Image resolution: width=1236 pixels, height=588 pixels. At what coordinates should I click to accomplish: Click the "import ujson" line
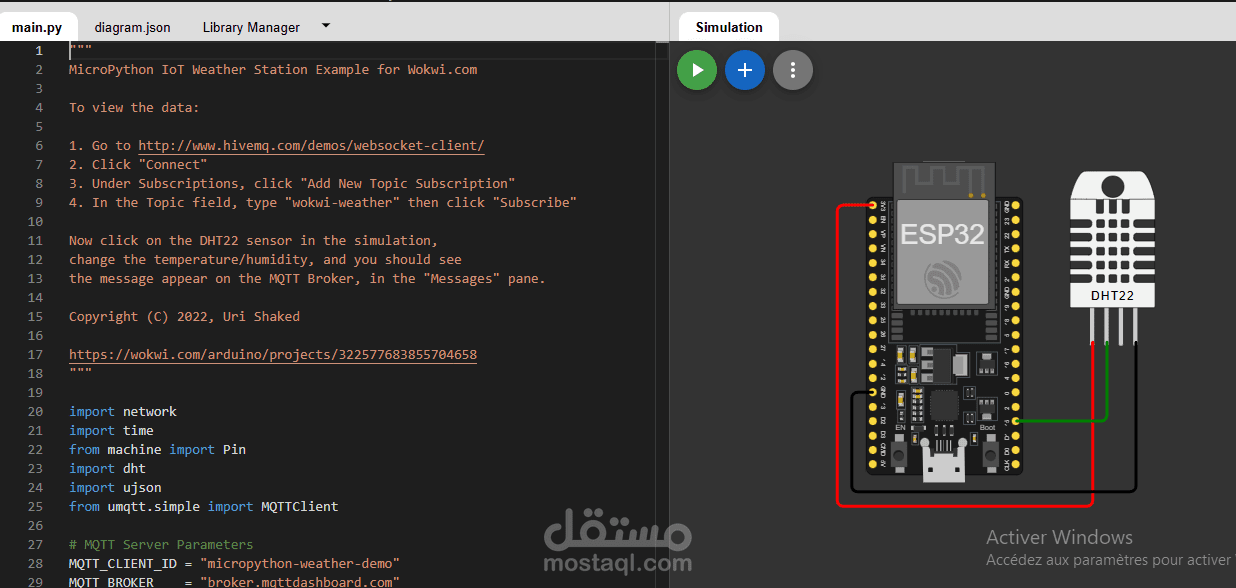pyautogui.click(x=115, y=488)
